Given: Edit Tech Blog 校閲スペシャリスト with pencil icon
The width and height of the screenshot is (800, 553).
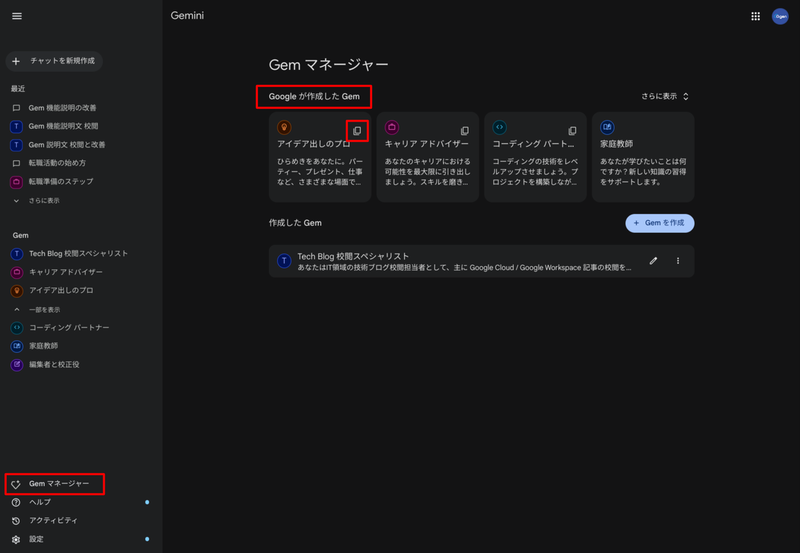Looking at the screenshot, I should tap(653, 261).
